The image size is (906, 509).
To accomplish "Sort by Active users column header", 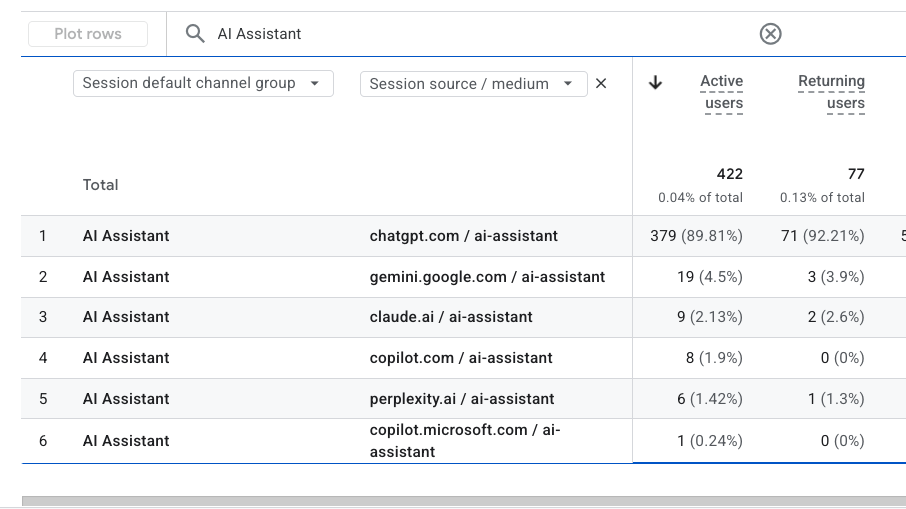I will [x=722, y=92].
